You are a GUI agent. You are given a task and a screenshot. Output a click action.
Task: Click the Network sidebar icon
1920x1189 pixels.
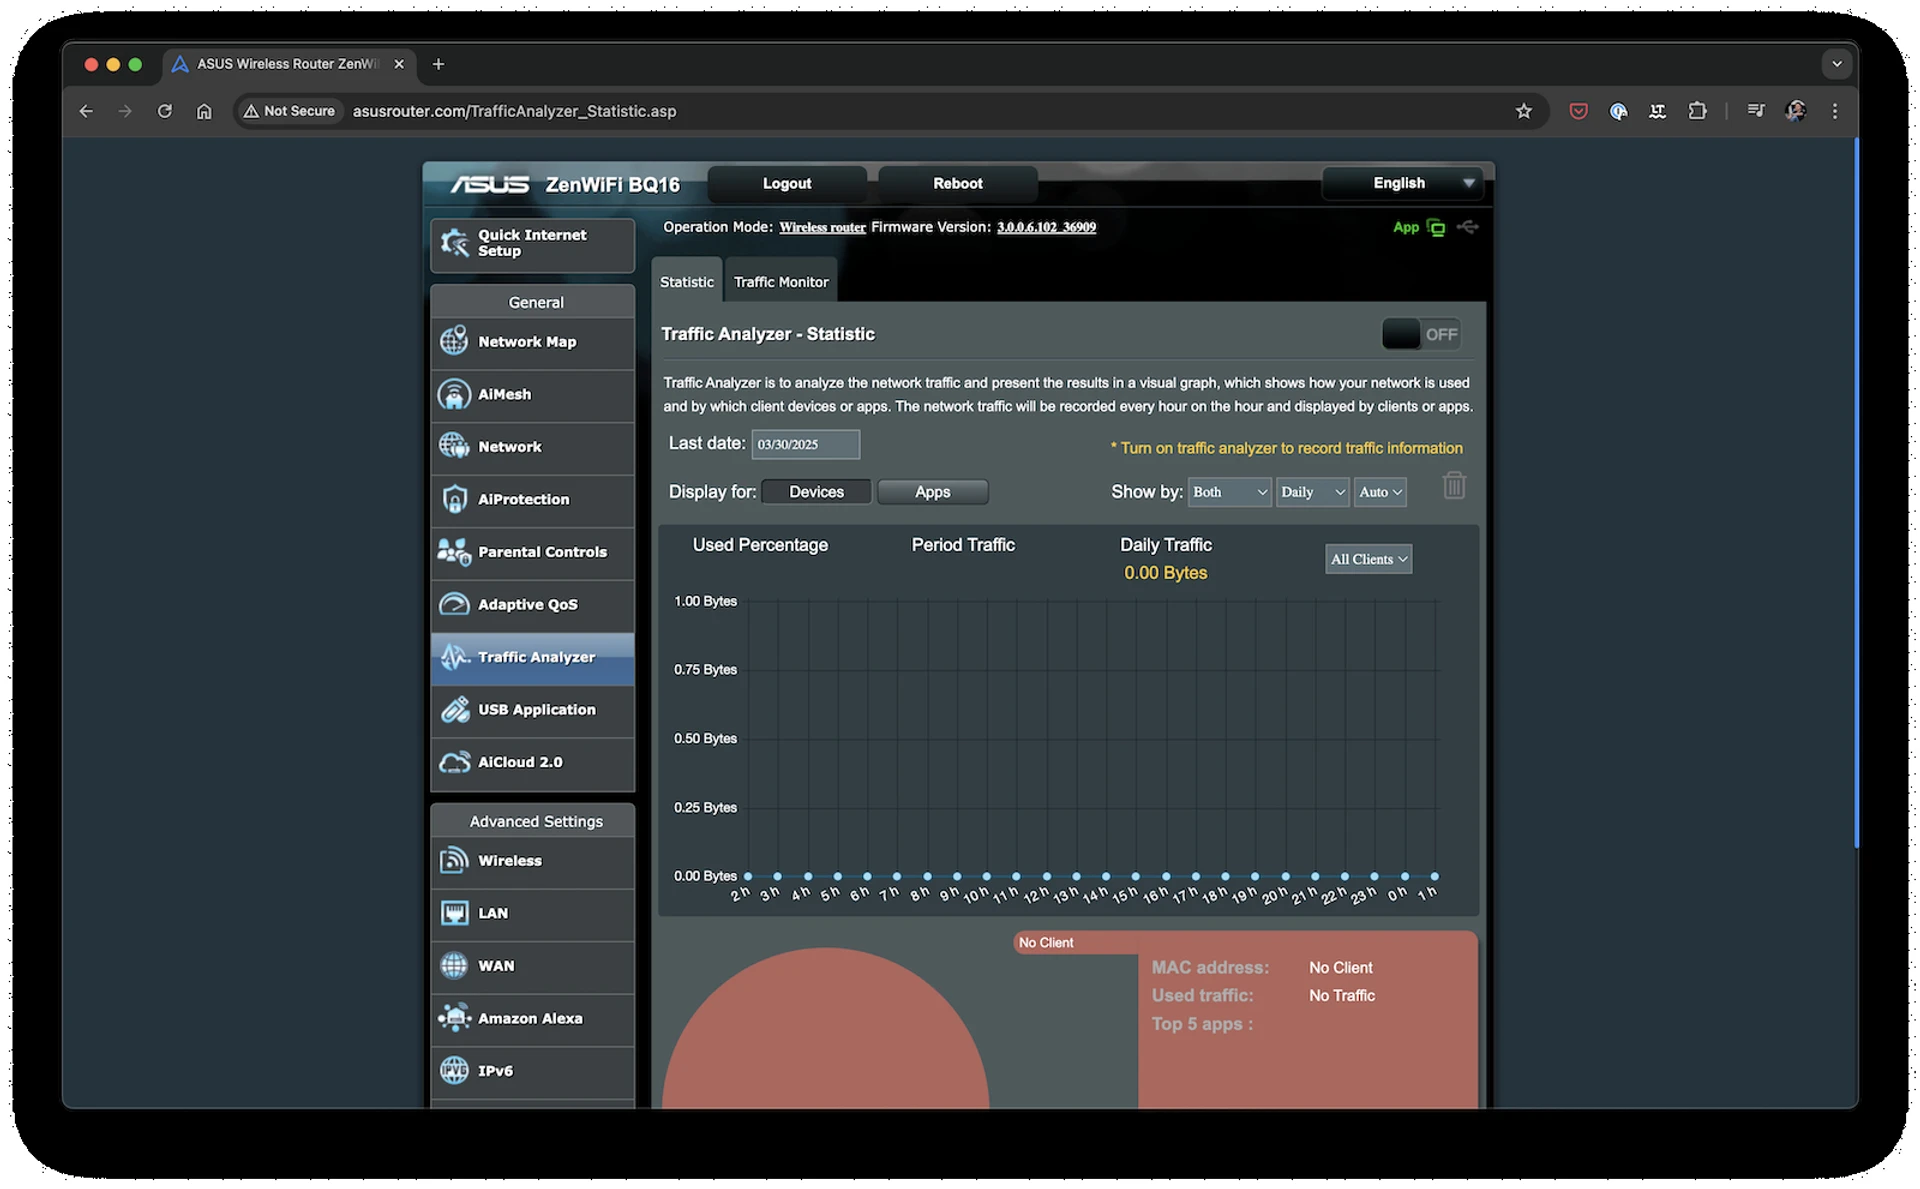click(x=454, y=446)
